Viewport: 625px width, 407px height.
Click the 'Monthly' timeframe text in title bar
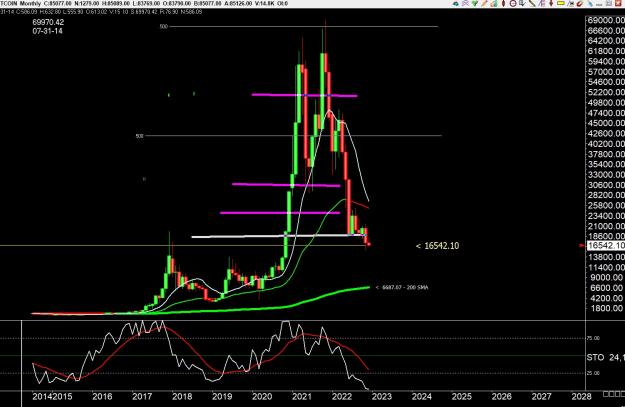pos(30,4)
